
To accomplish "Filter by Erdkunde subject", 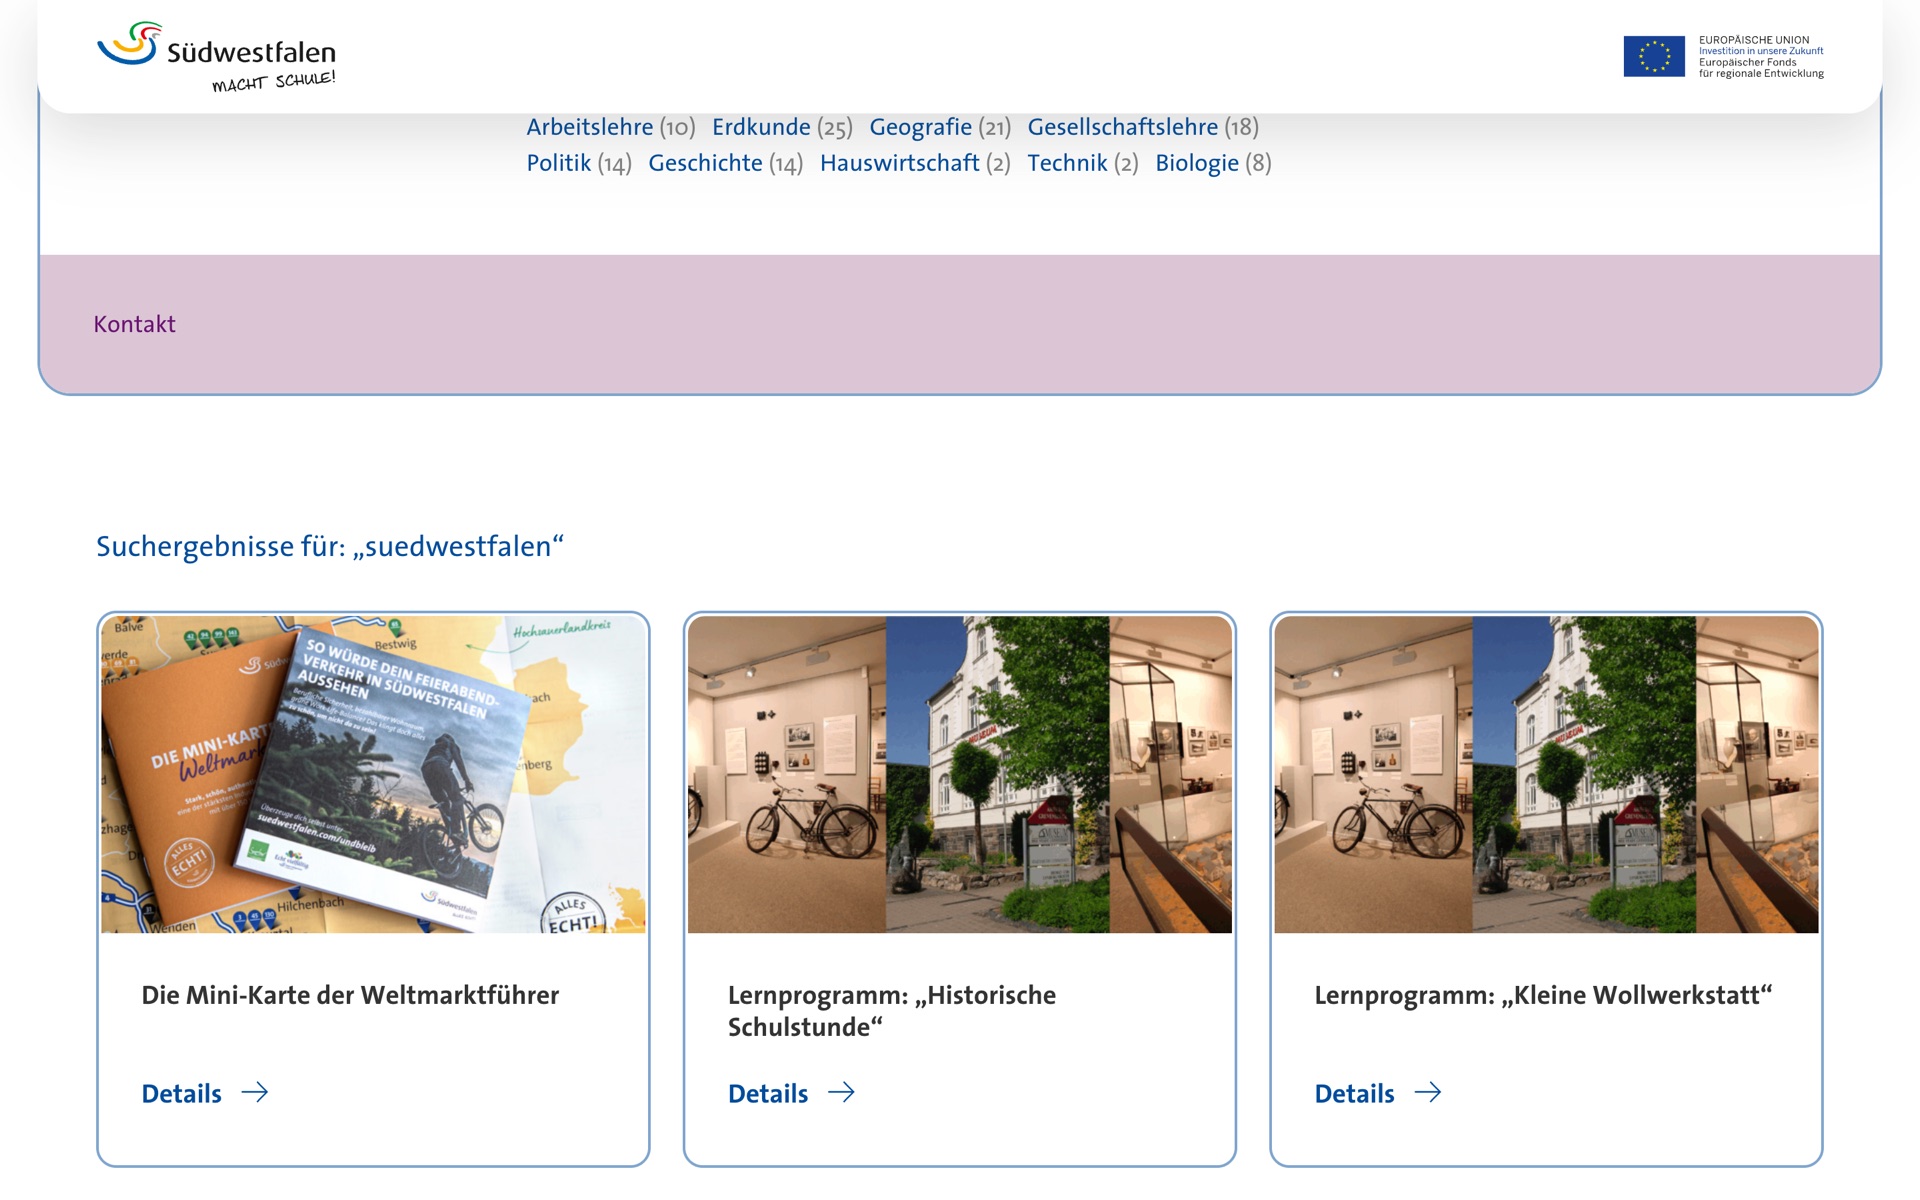I will point(761,127).
